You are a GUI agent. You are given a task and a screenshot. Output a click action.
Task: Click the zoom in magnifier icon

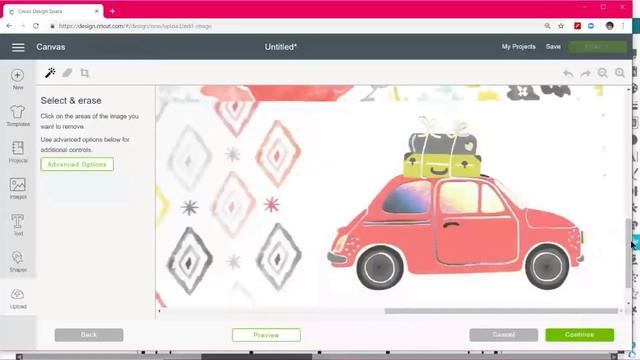pyautogui.click(x=620, y=73)
